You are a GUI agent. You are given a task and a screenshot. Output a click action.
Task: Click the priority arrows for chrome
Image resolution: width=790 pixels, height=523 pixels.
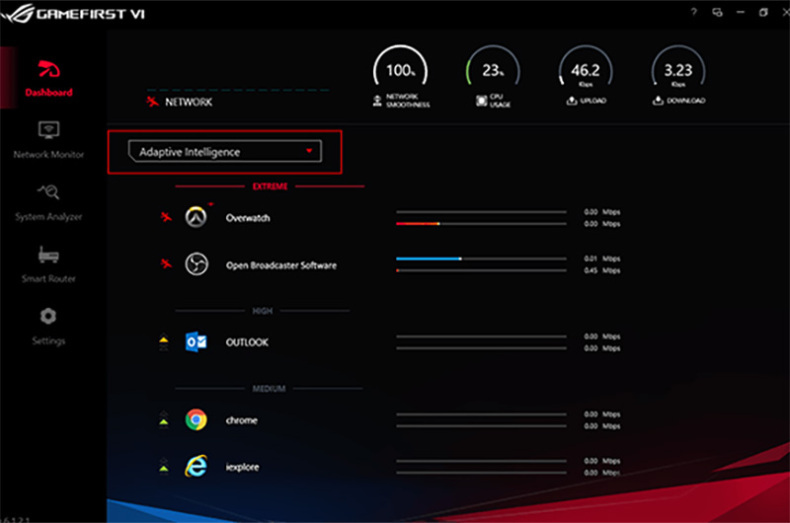point(164,419)
